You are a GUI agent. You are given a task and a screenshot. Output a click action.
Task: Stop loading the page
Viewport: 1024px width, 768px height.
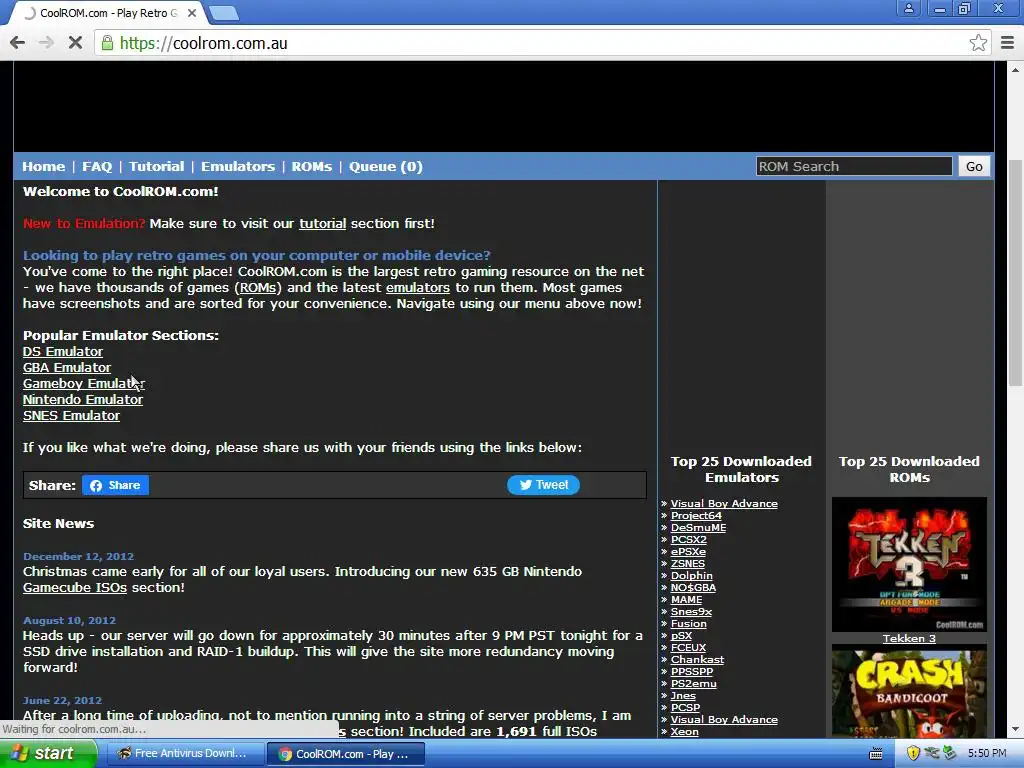click(75, 43)
